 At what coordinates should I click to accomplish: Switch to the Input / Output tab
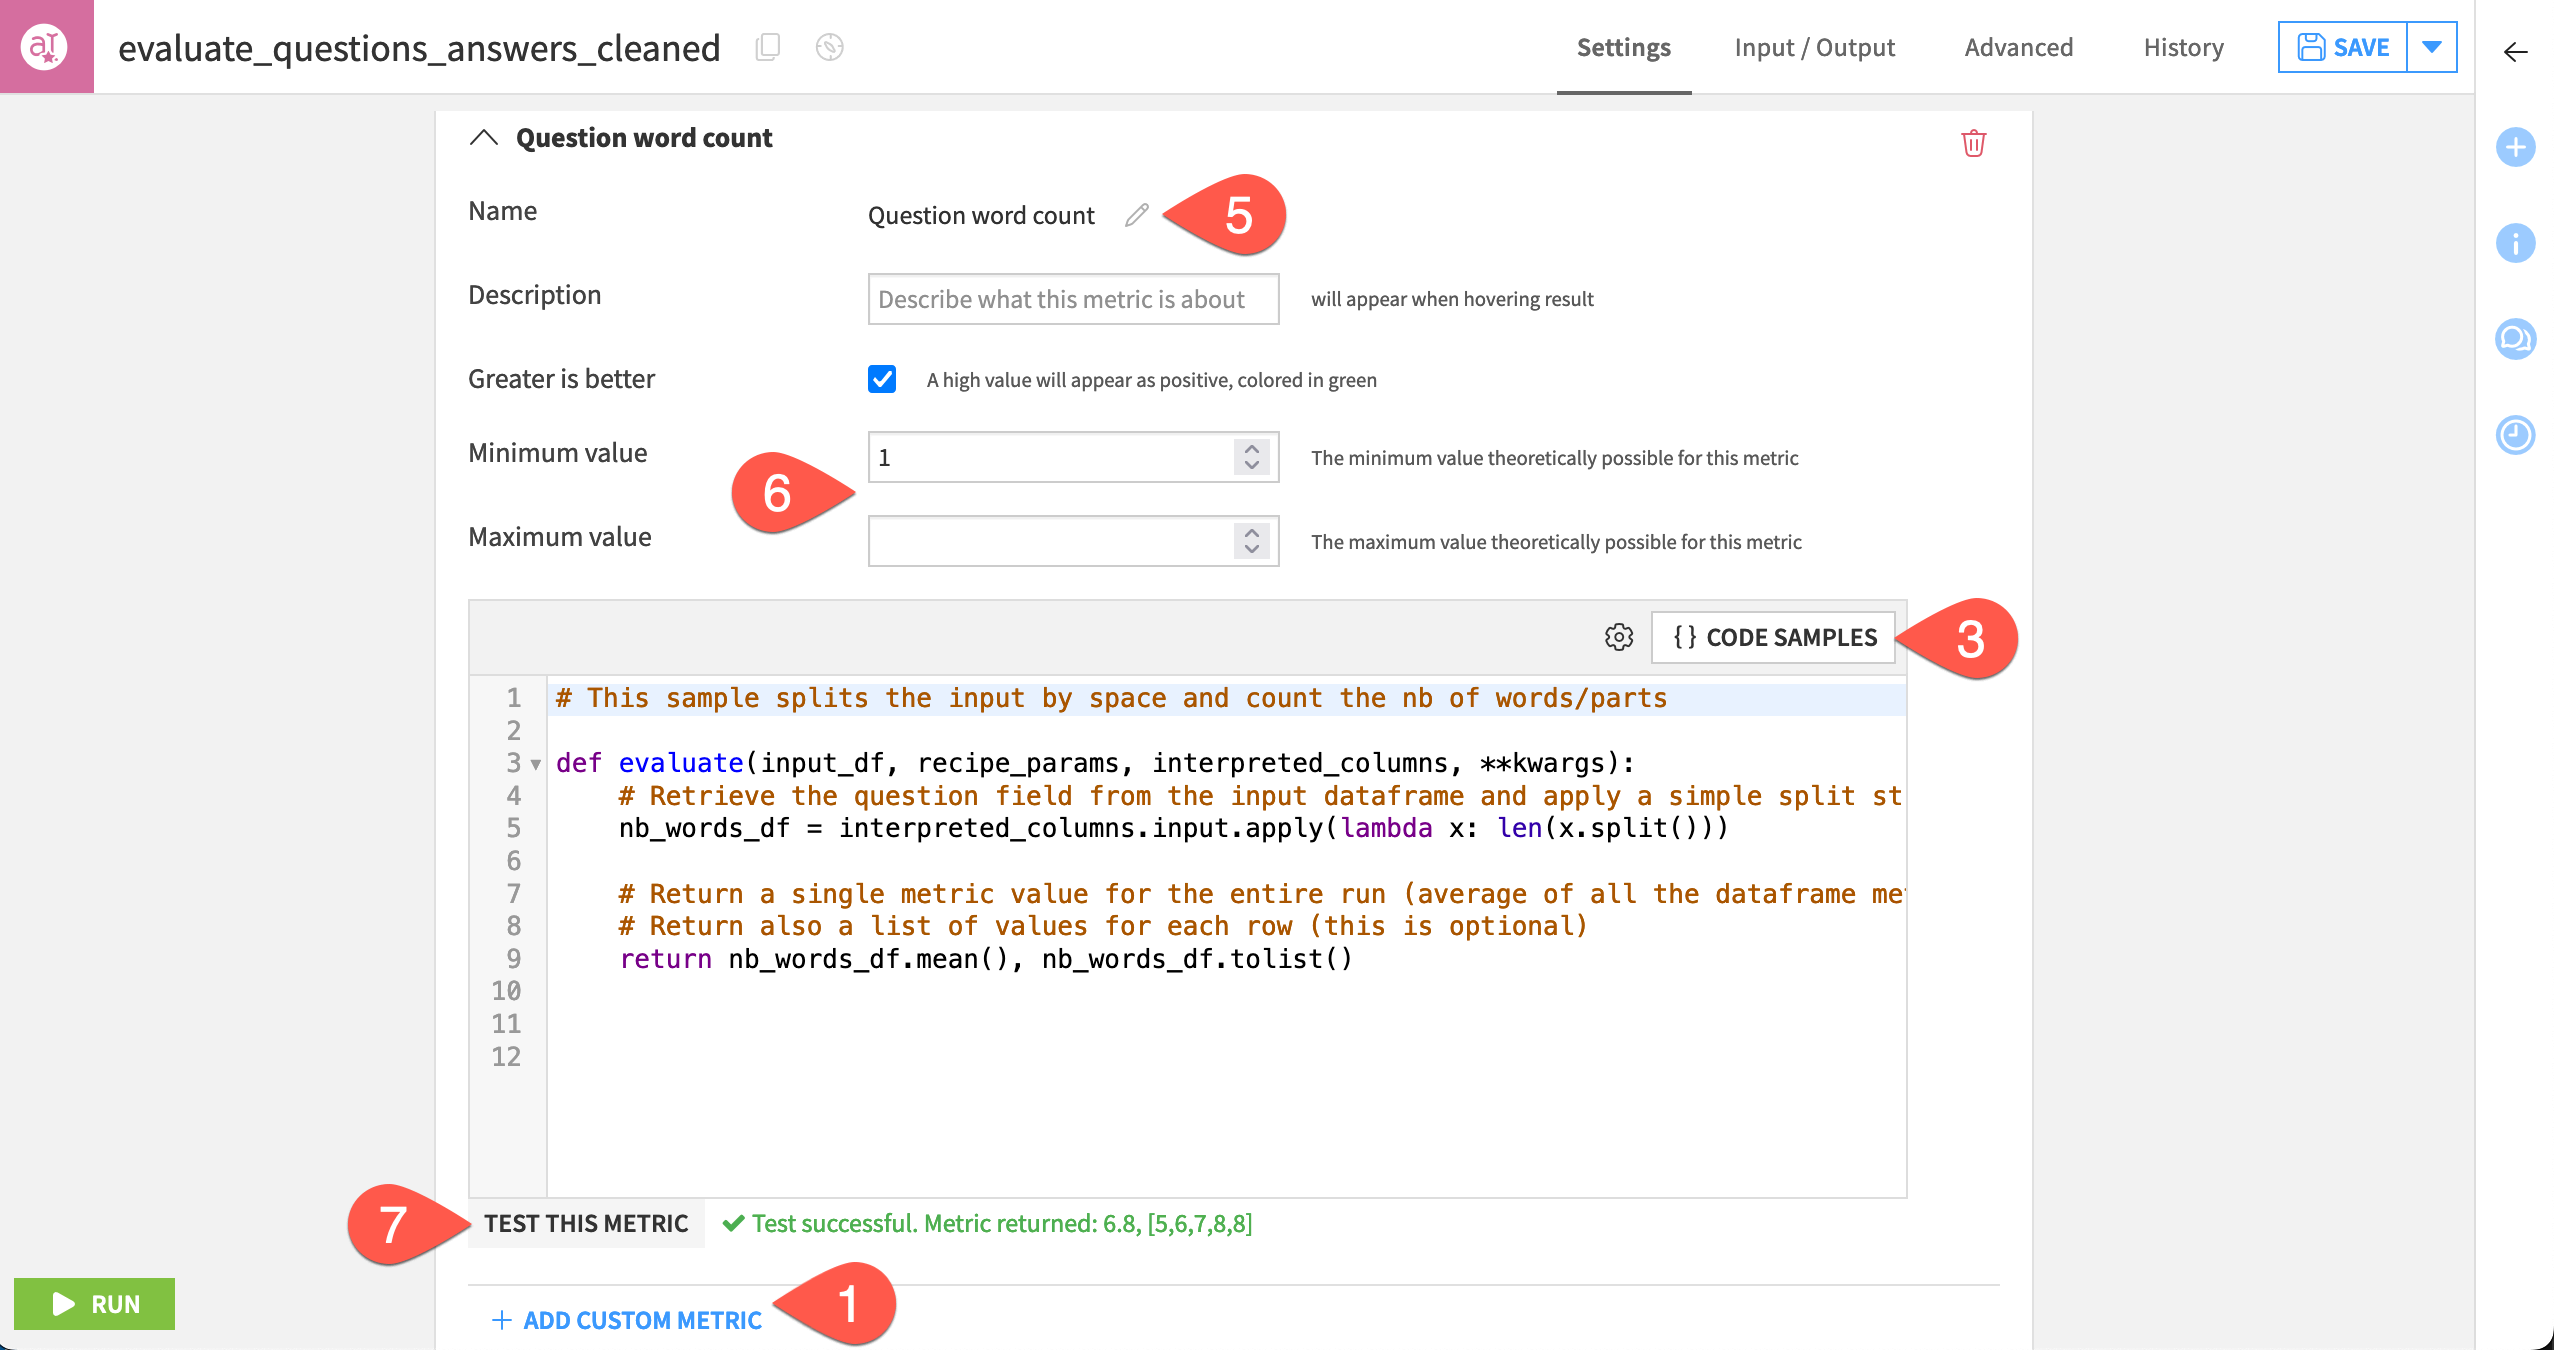tap(1814, 47)
